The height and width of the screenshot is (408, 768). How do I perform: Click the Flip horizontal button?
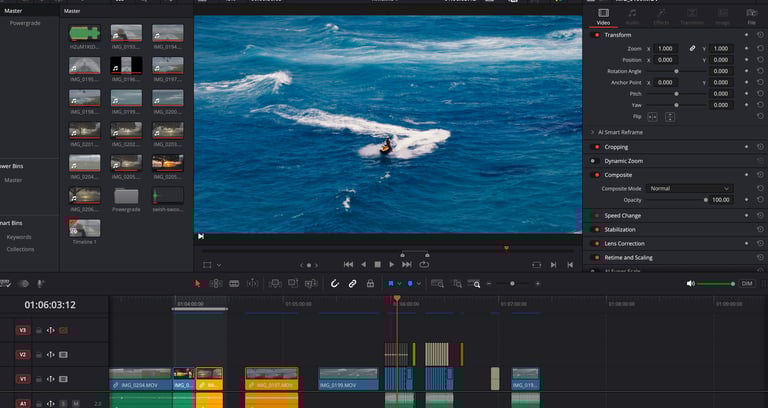click(652, 117)
